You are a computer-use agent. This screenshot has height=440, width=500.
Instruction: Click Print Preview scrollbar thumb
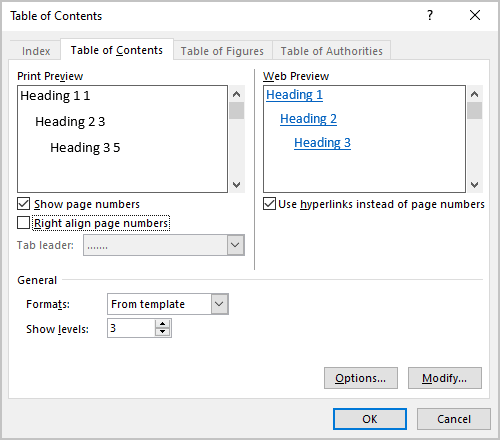236,111
